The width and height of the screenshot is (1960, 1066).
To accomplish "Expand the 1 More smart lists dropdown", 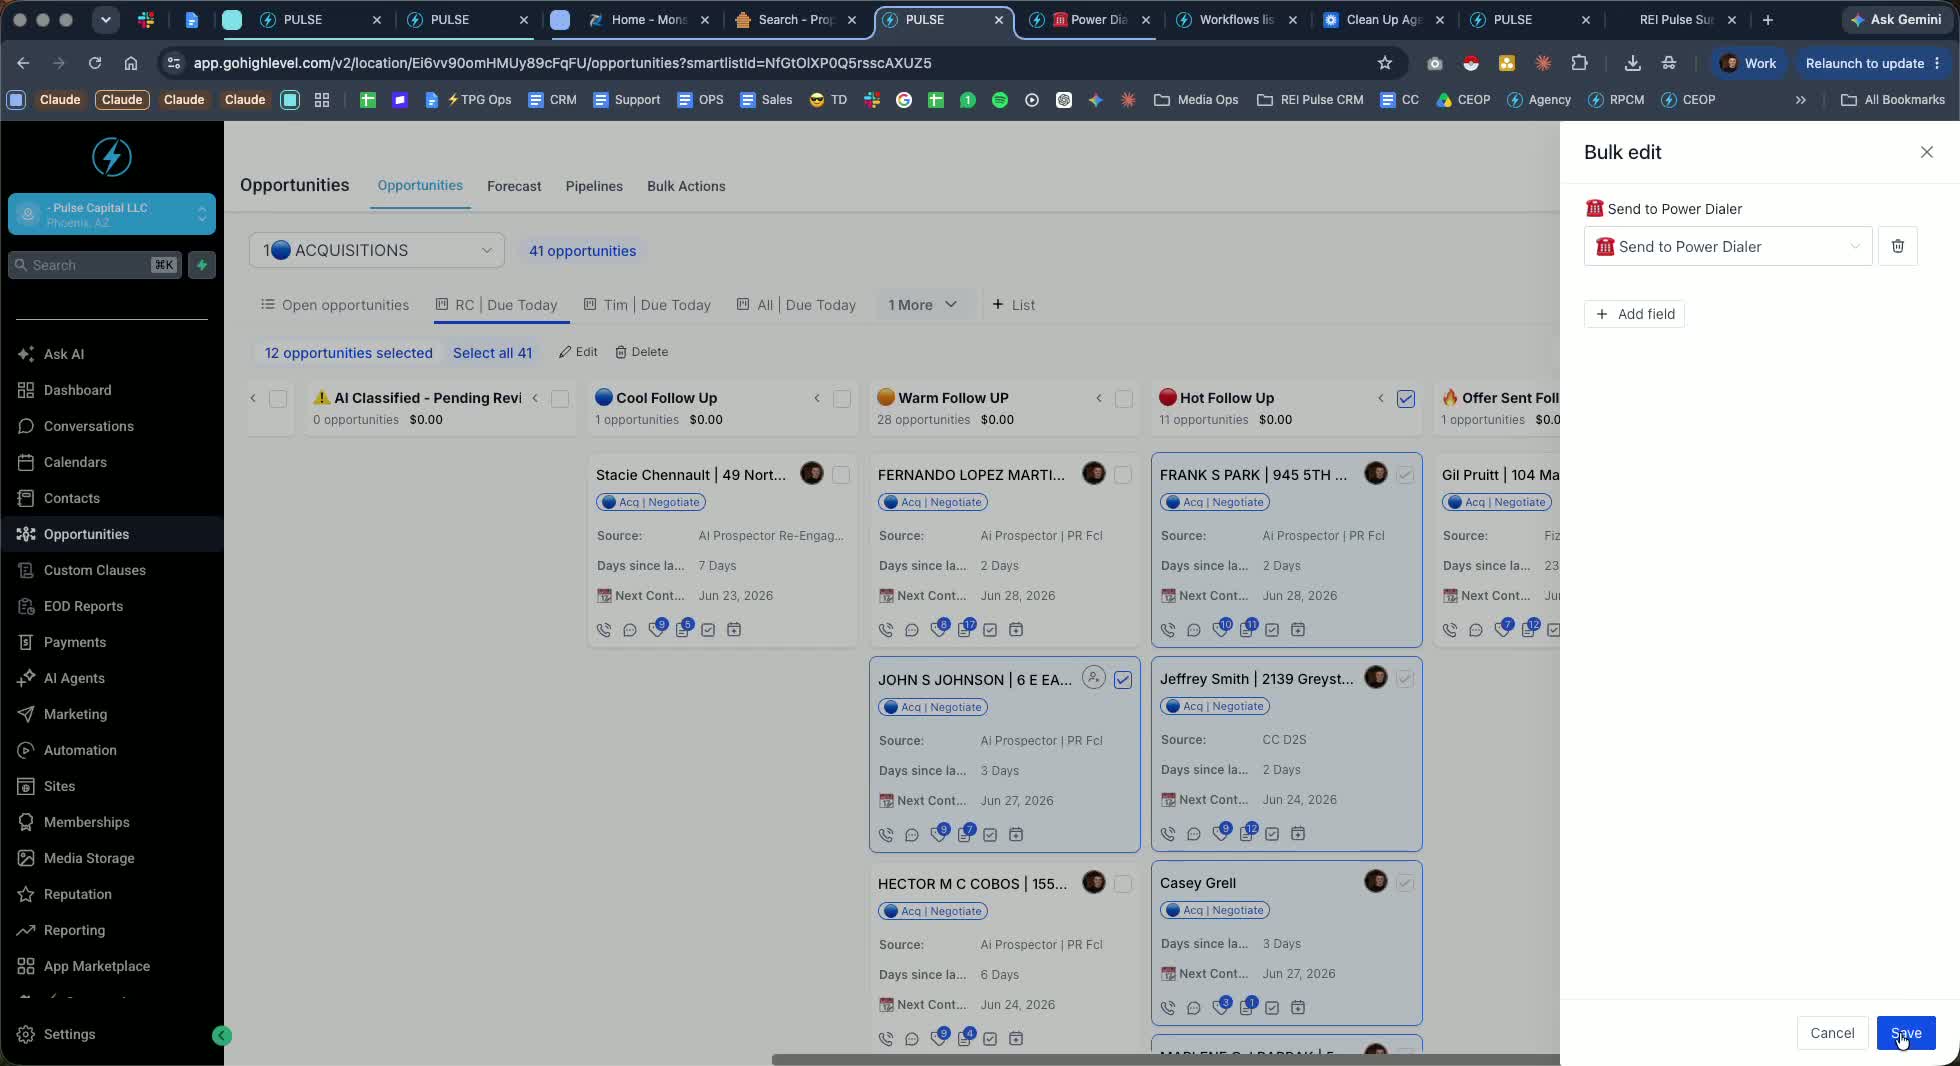I will pyautogui.click(x=922, y=305).
